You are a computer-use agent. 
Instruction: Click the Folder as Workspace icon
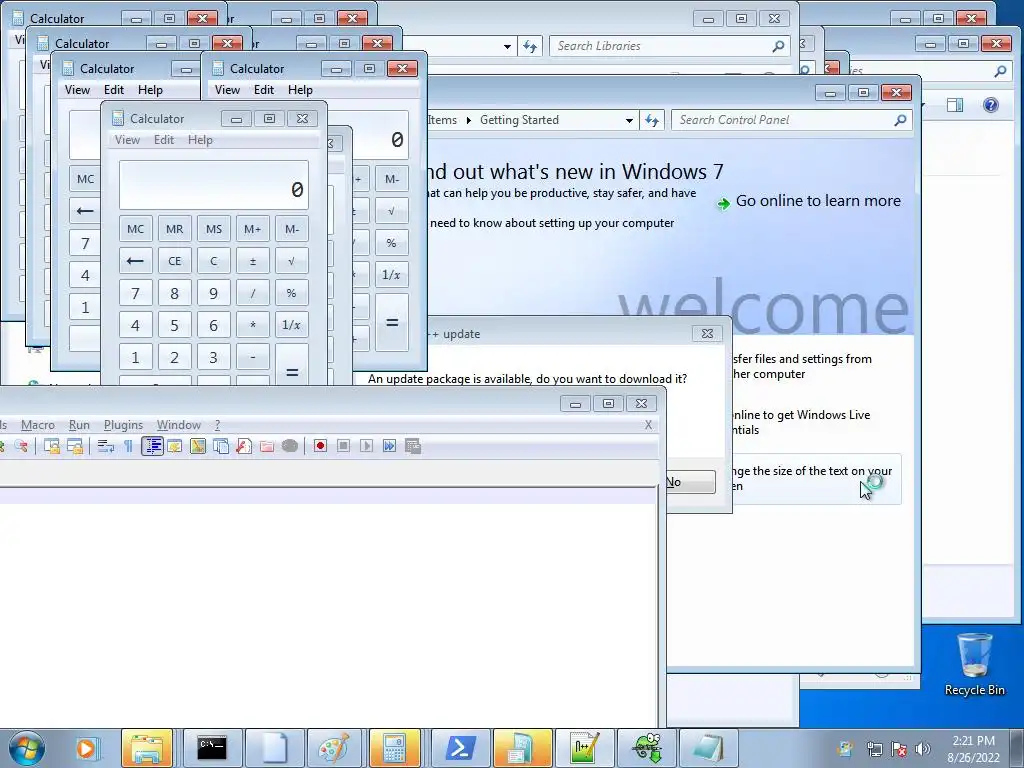click(x=266, y=446)
